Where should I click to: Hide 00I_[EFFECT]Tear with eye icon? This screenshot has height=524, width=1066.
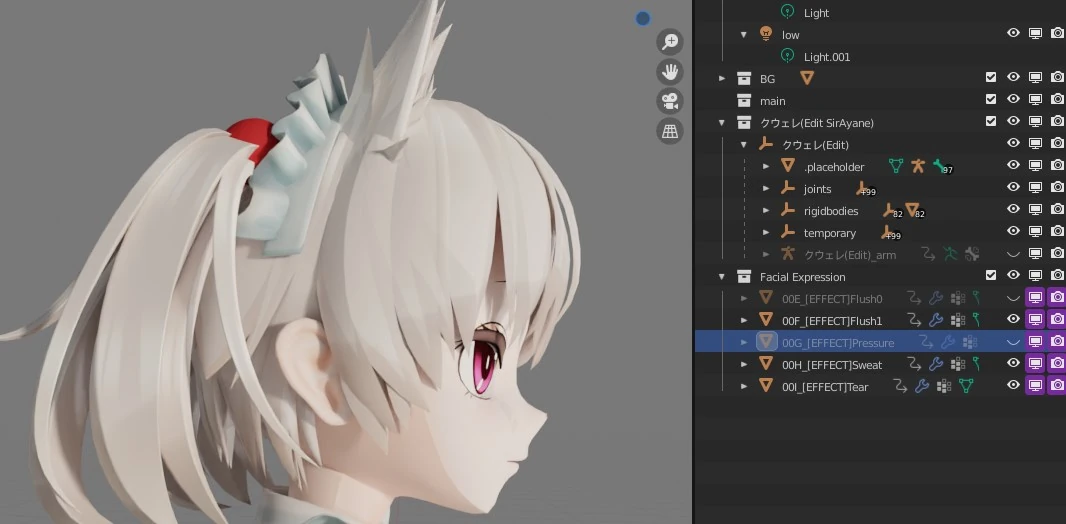(x=1013, y=385)
